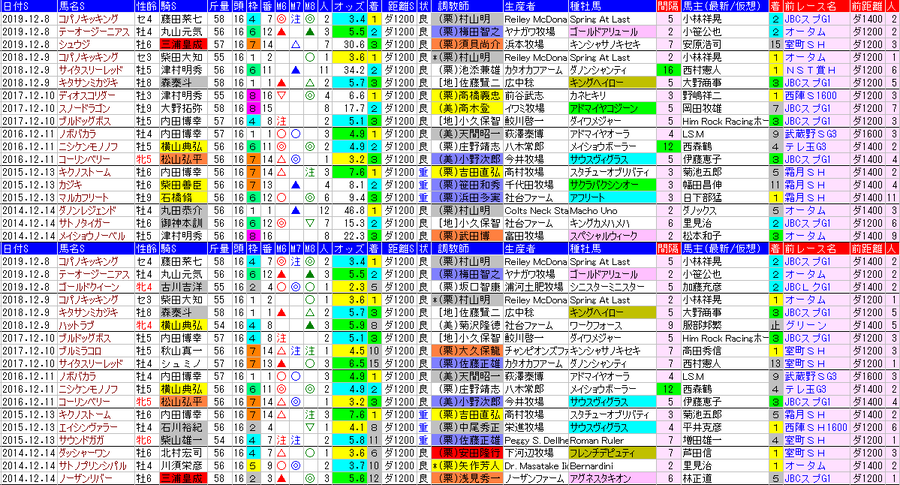
Task: Click breeder 浦河土肥牧場
Action: coord(534,287)
